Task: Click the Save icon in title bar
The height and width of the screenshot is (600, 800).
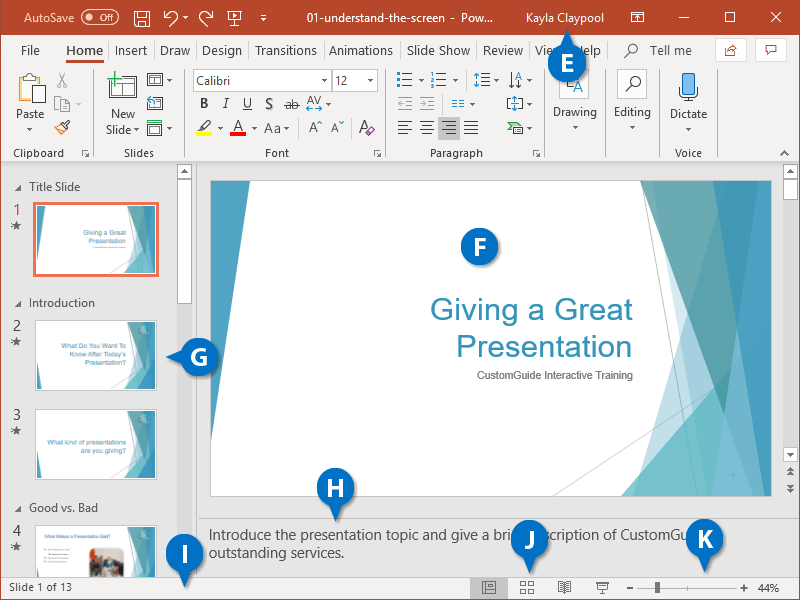Action: click(142, 18)
